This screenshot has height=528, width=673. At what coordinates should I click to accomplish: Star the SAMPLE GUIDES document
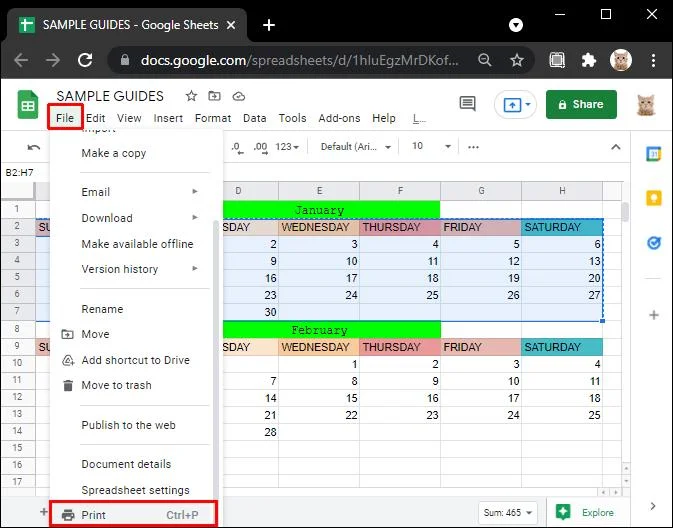[x=191, y=96]
